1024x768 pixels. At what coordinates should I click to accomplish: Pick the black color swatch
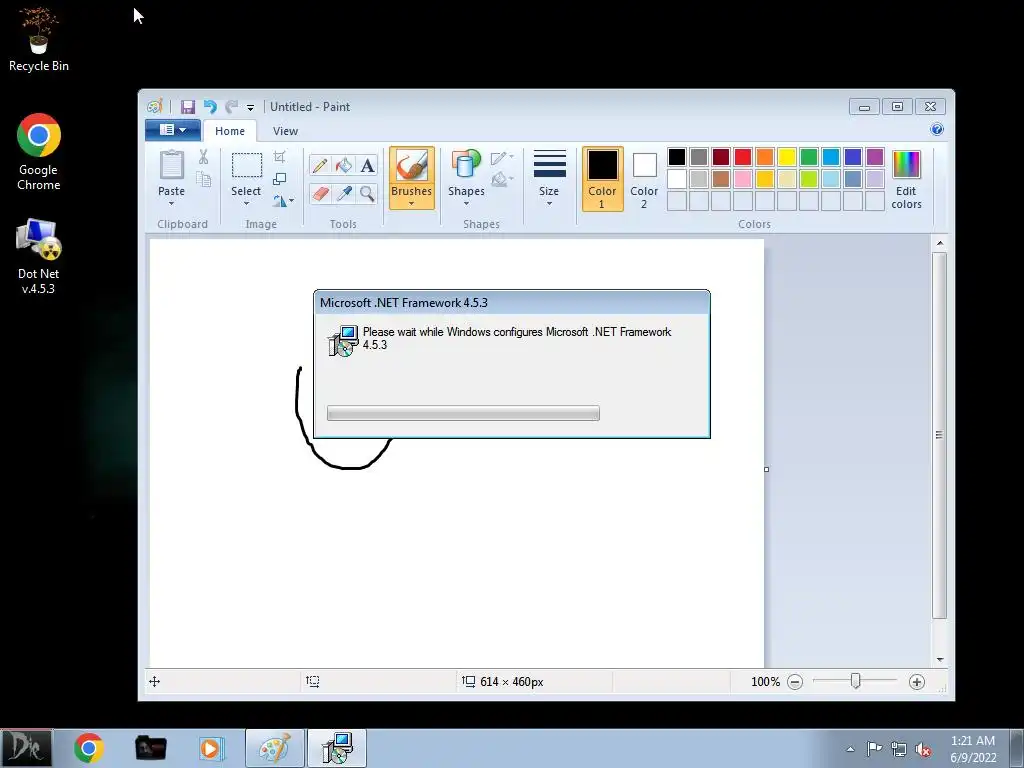pyautogui.click(x=677, y=157)
